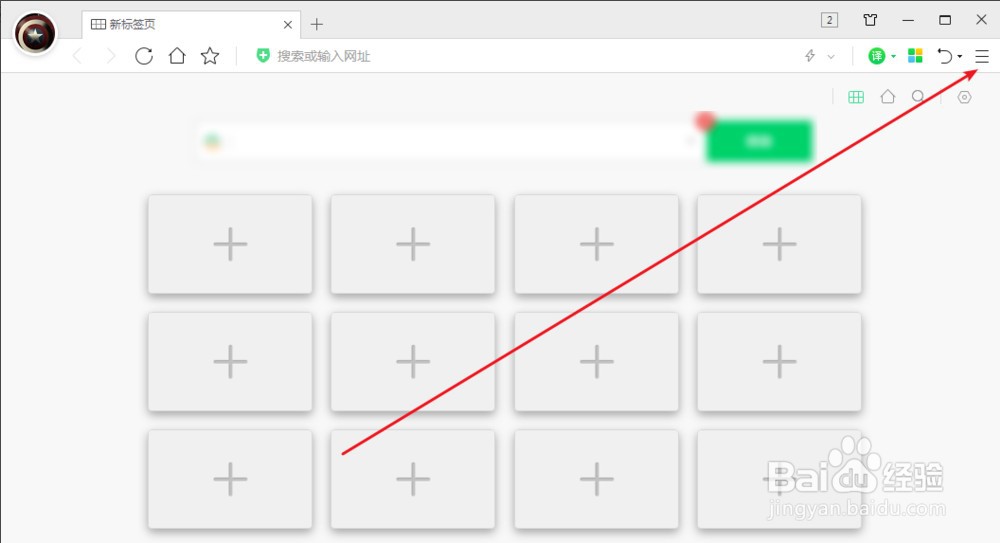
Task: Expand the undo icon dropdown arrow
Action: (960, 57)
